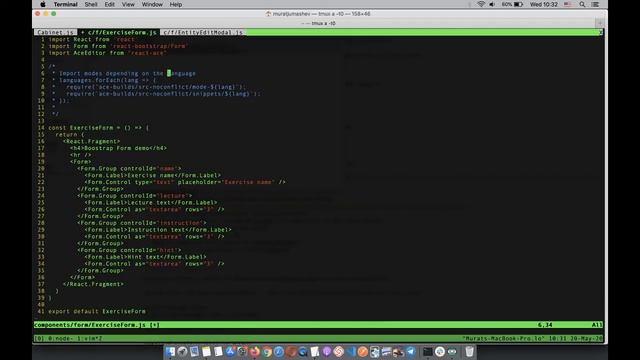
Task: Close the vim tab with the X
Action: [x=600, y=32]
